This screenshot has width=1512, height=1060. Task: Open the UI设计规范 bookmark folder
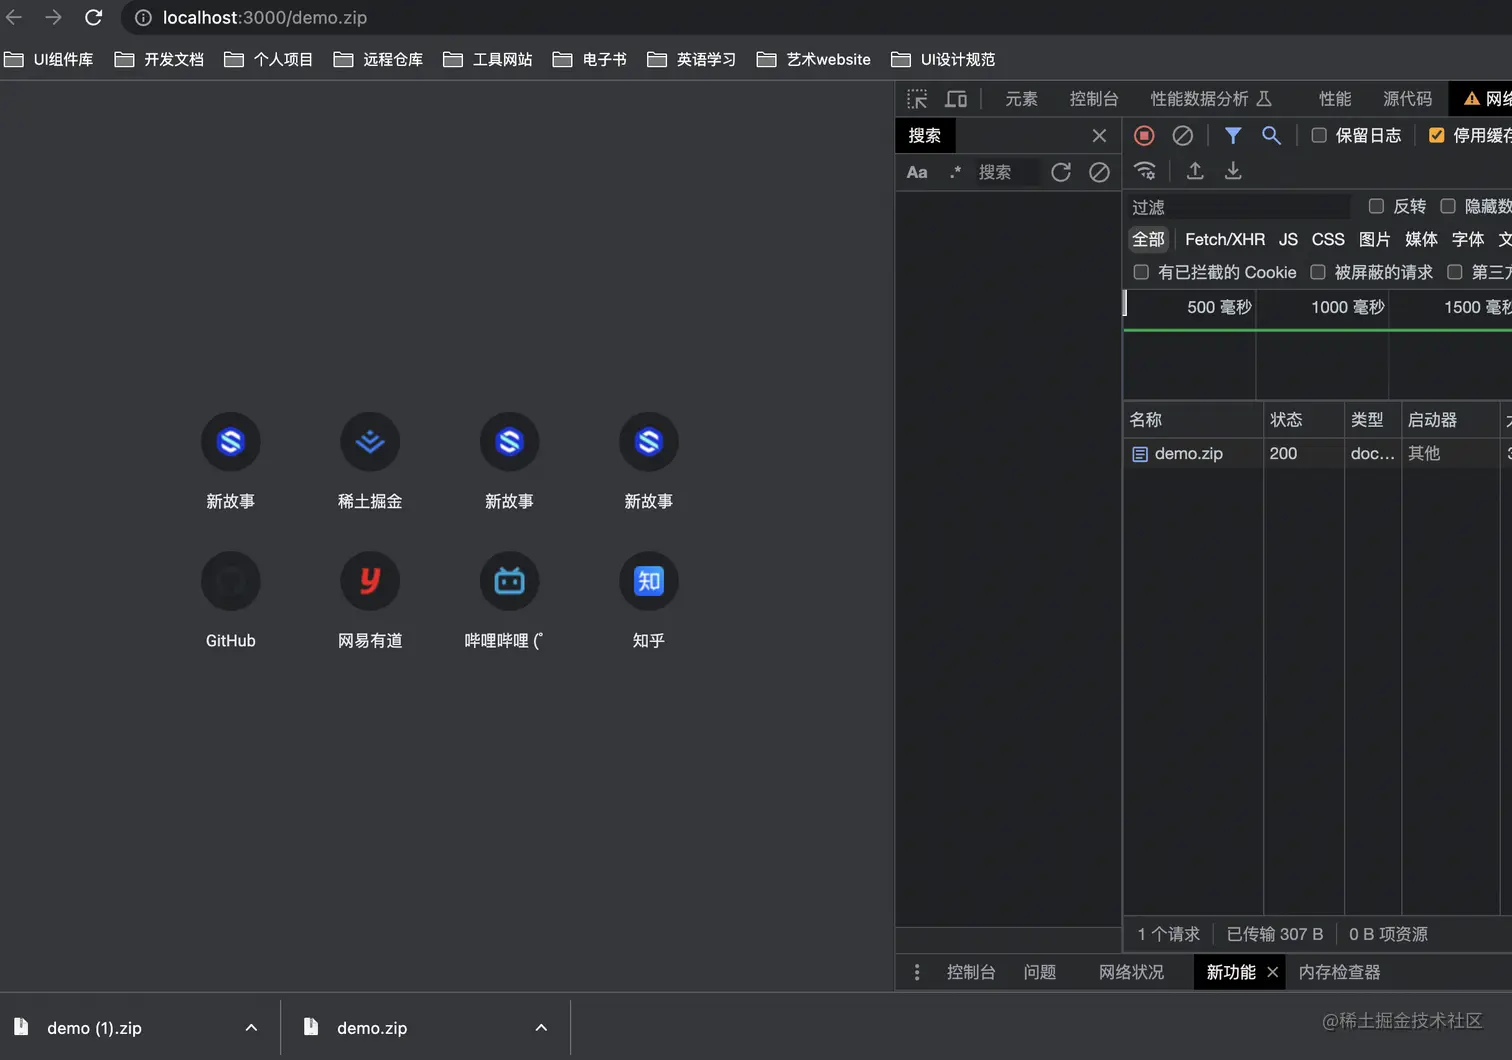943,60
